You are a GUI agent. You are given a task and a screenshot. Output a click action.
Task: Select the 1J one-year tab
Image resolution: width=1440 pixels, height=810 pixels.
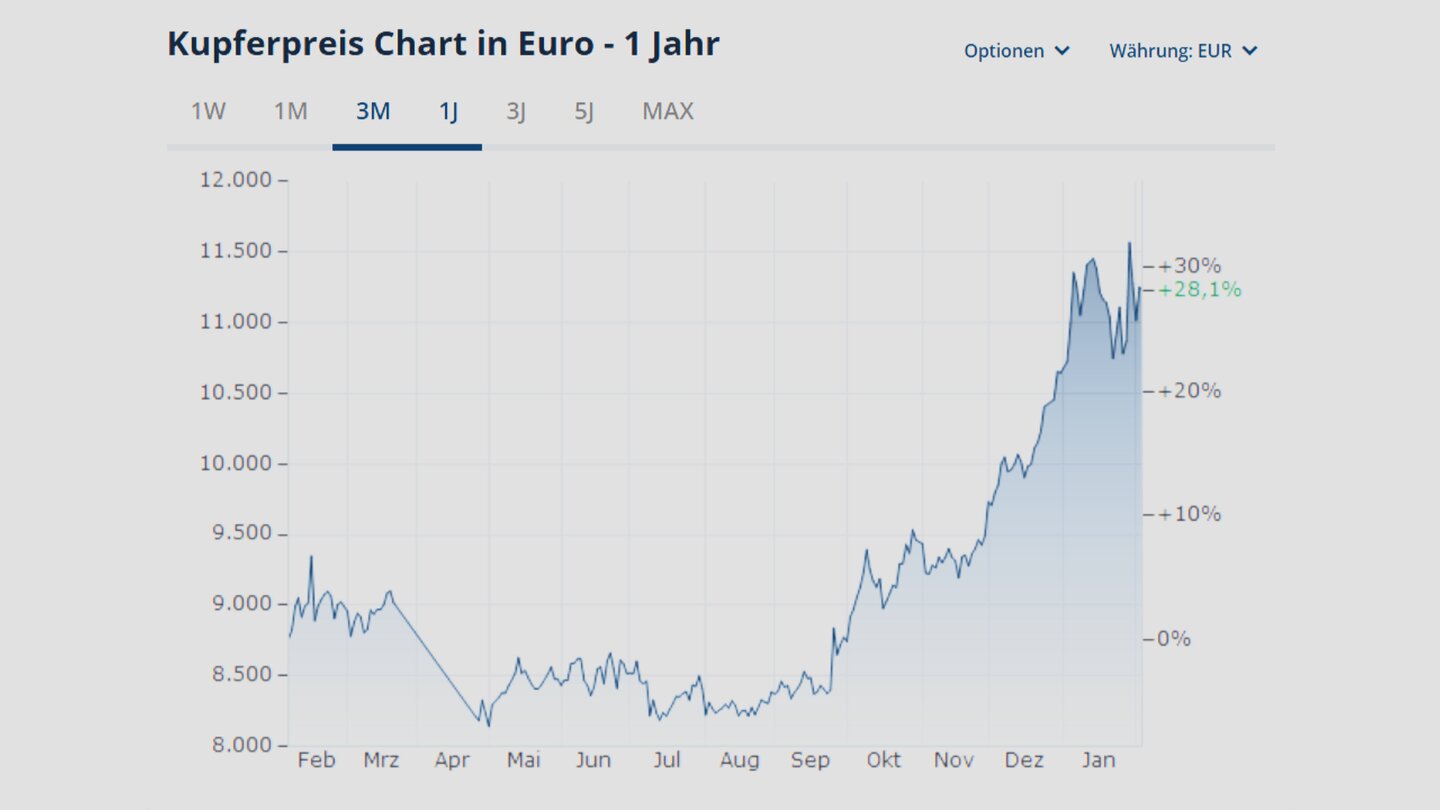448,111
